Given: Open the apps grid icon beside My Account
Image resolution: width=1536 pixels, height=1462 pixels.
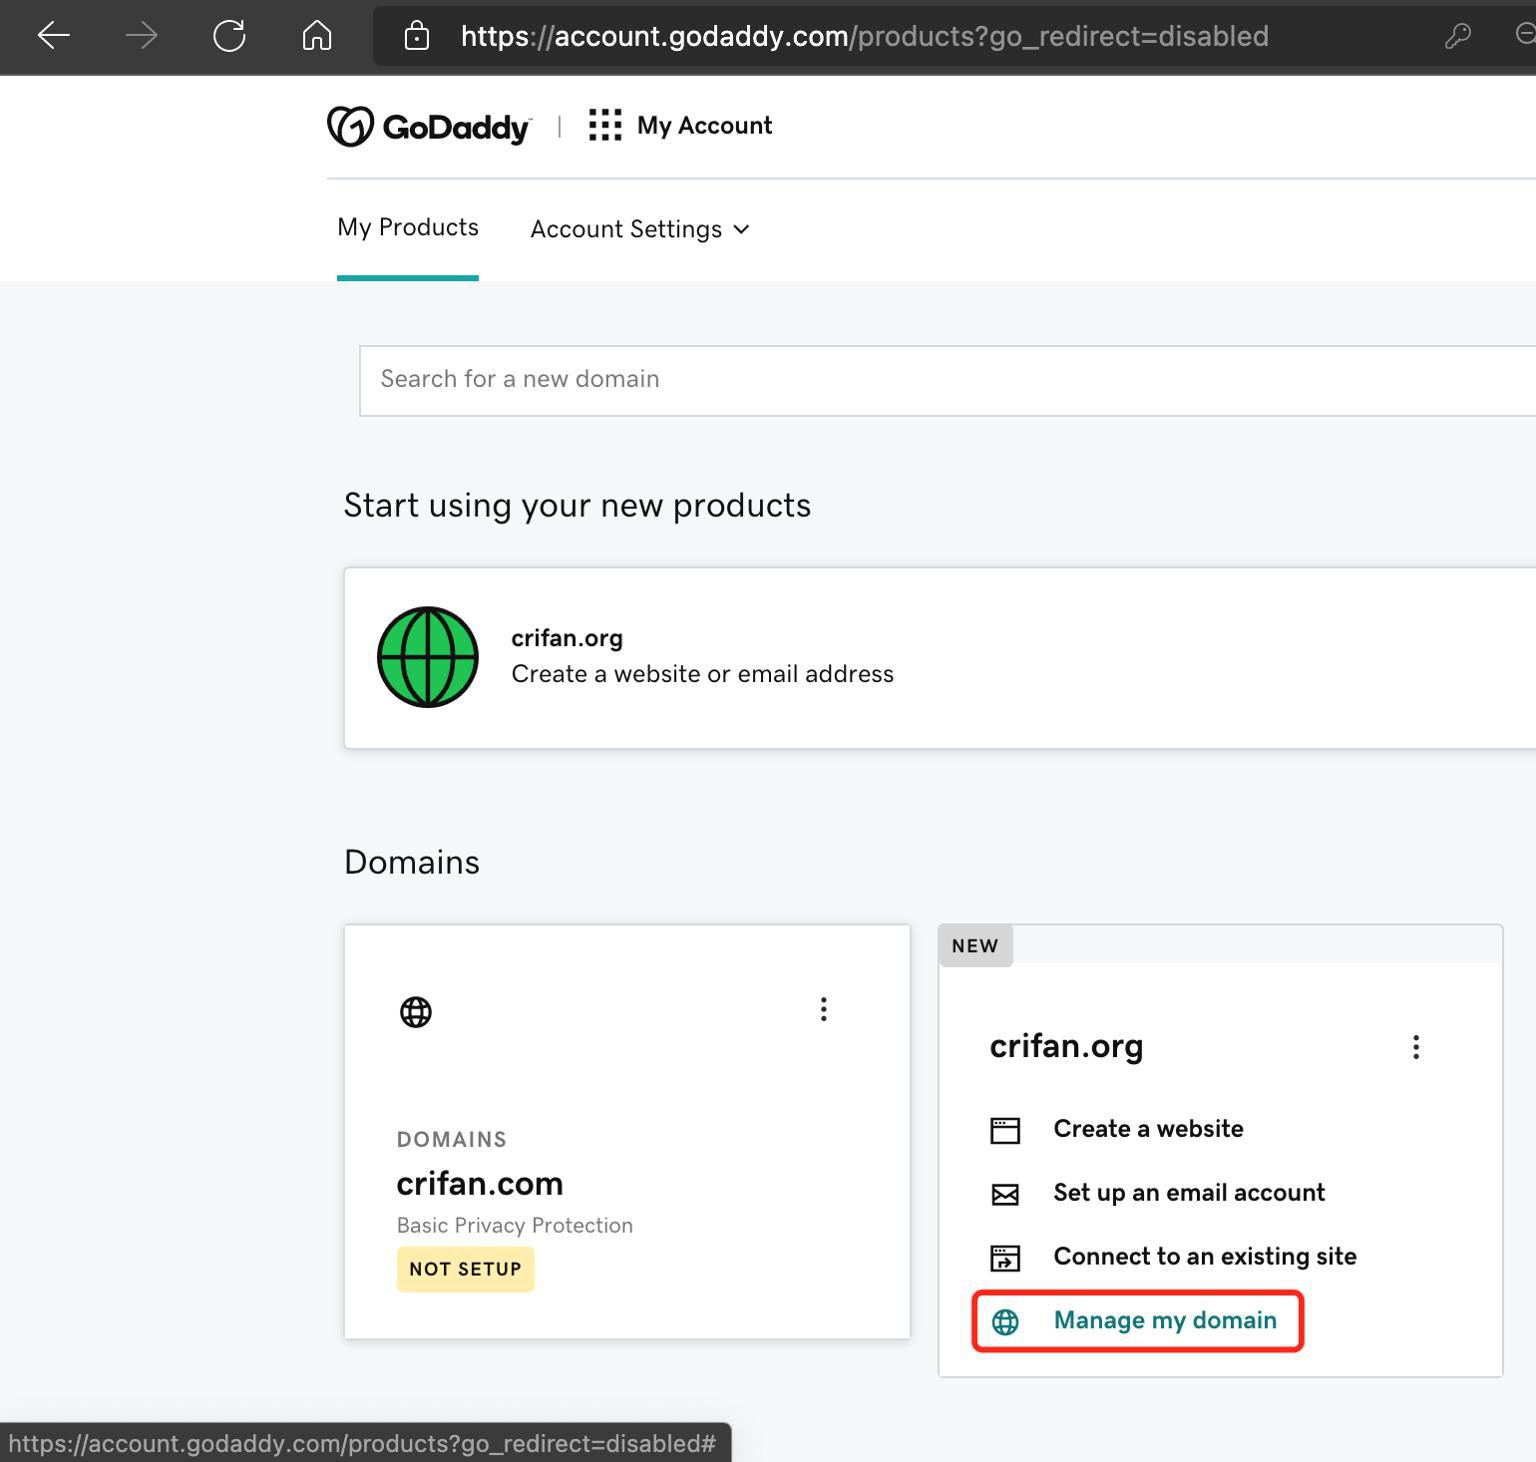Looking at the screenshot, I should pyautogui.click(x=605, y=125).
